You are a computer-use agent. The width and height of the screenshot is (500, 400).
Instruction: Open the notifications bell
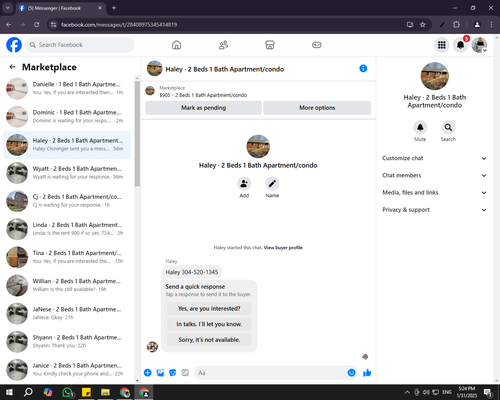[460, 45]
